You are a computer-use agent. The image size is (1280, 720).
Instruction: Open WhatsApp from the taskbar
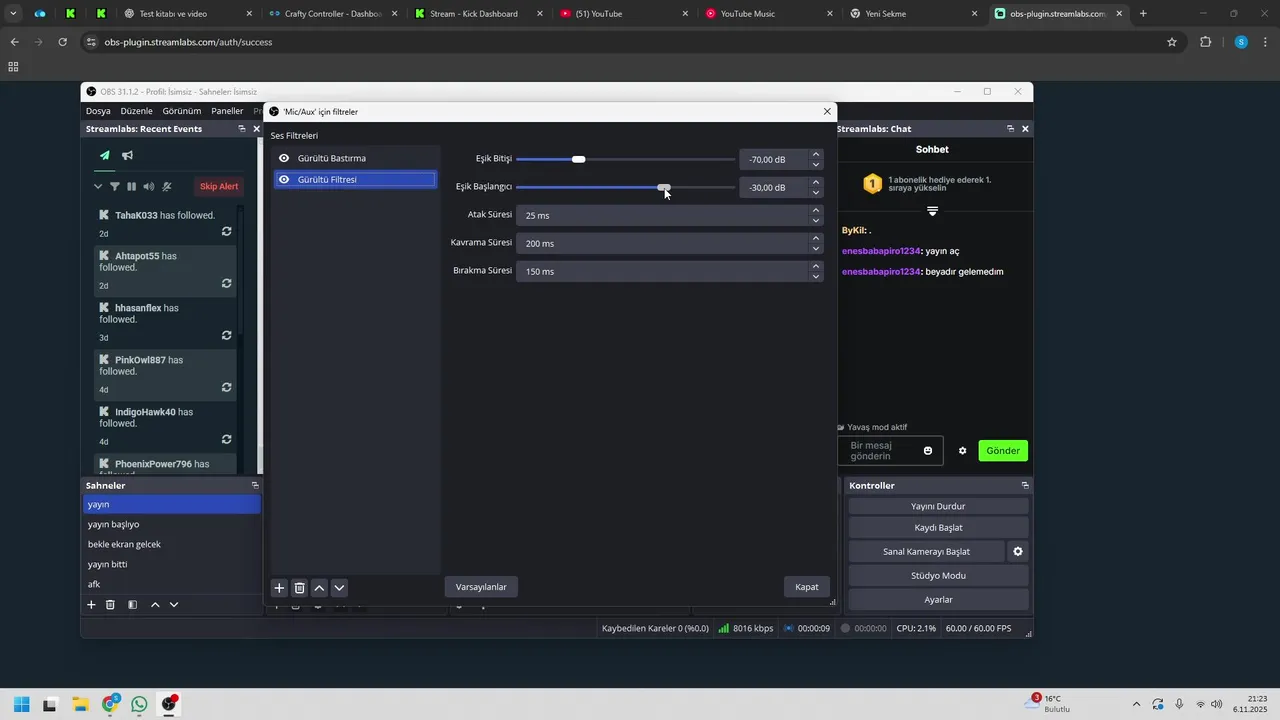pos(139,704)
